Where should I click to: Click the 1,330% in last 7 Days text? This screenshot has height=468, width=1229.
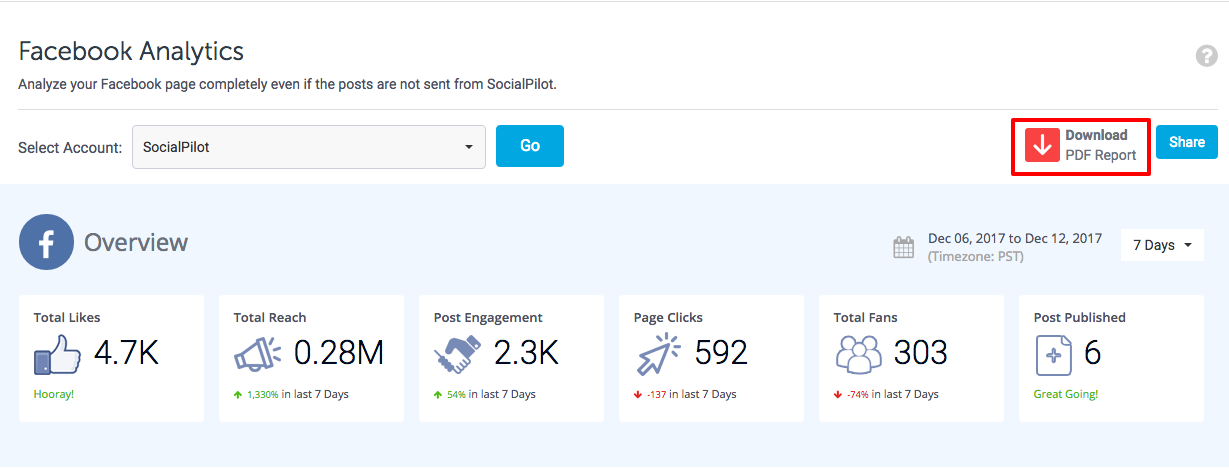pyautogui.click(x=298, y=394)
